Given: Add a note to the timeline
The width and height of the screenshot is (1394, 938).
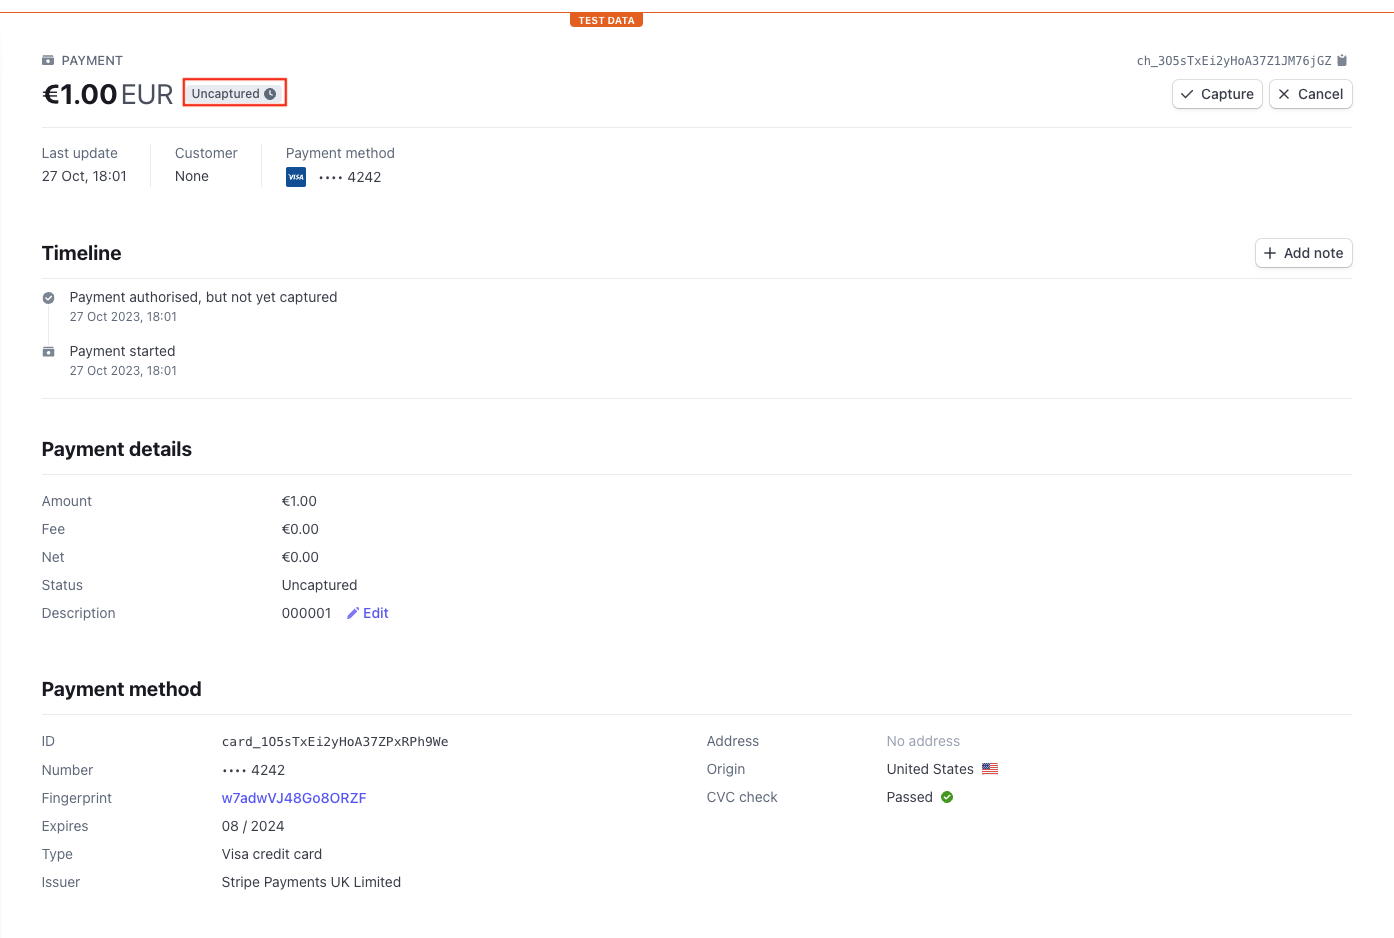Looking at the screenshot, I should tap(1303, 253).
